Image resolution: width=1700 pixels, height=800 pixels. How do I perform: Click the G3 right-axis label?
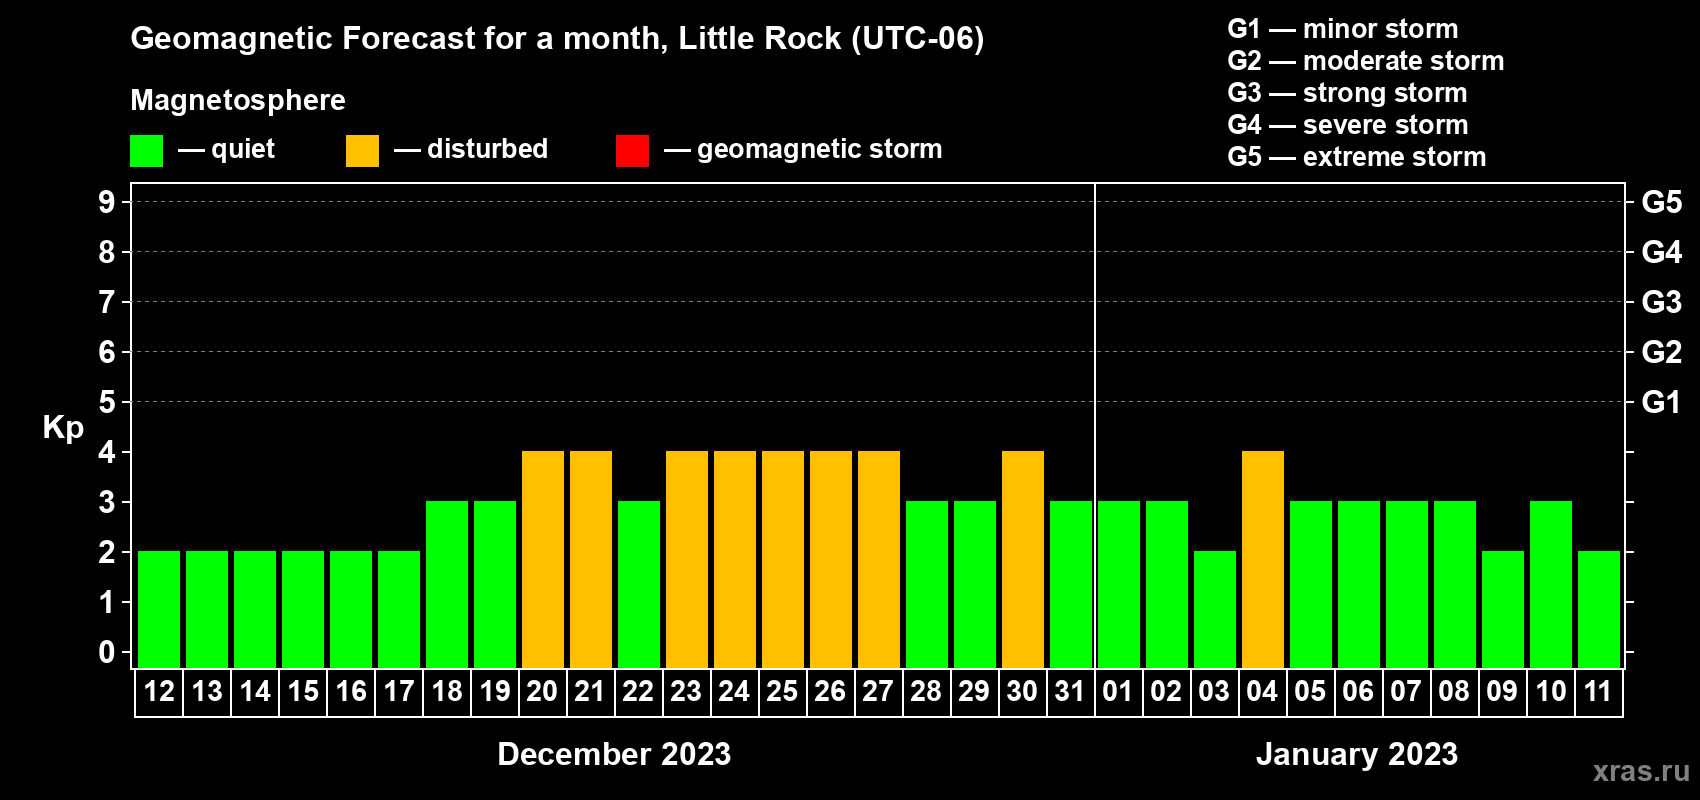1662,302
